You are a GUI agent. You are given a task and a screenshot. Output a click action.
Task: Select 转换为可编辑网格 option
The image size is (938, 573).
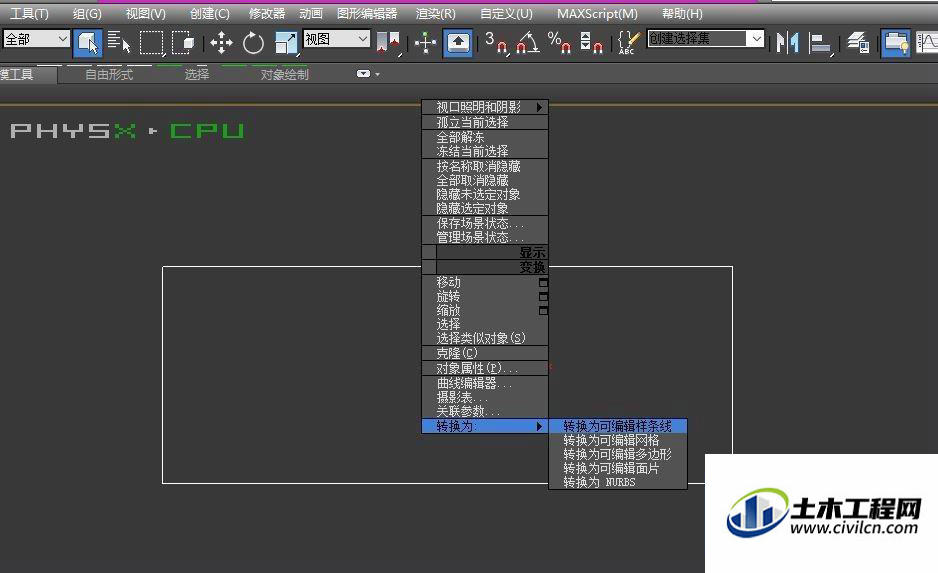(x=617, y=440)
